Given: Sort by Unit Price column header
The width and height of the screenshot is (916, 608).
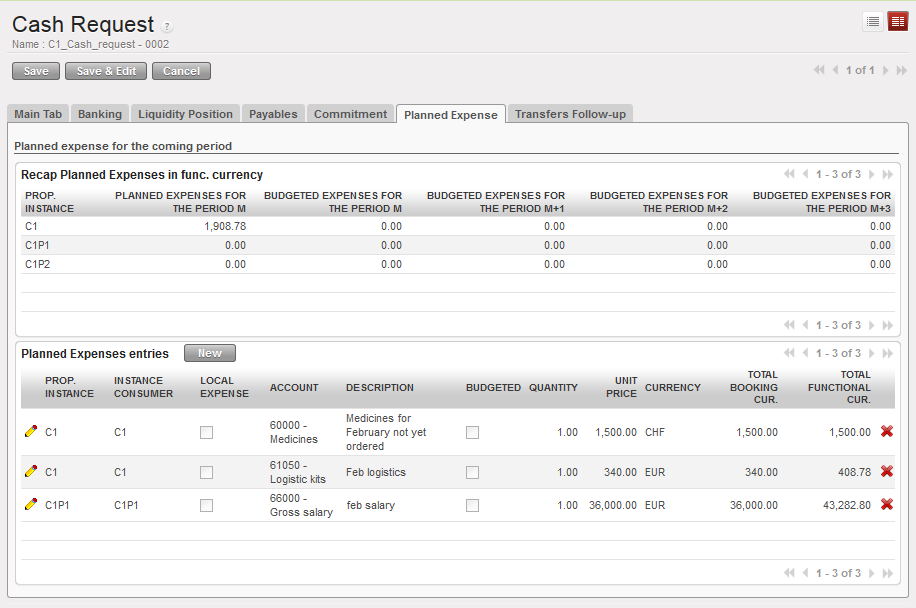Looking at the screenshot, I should pos(621,387).
